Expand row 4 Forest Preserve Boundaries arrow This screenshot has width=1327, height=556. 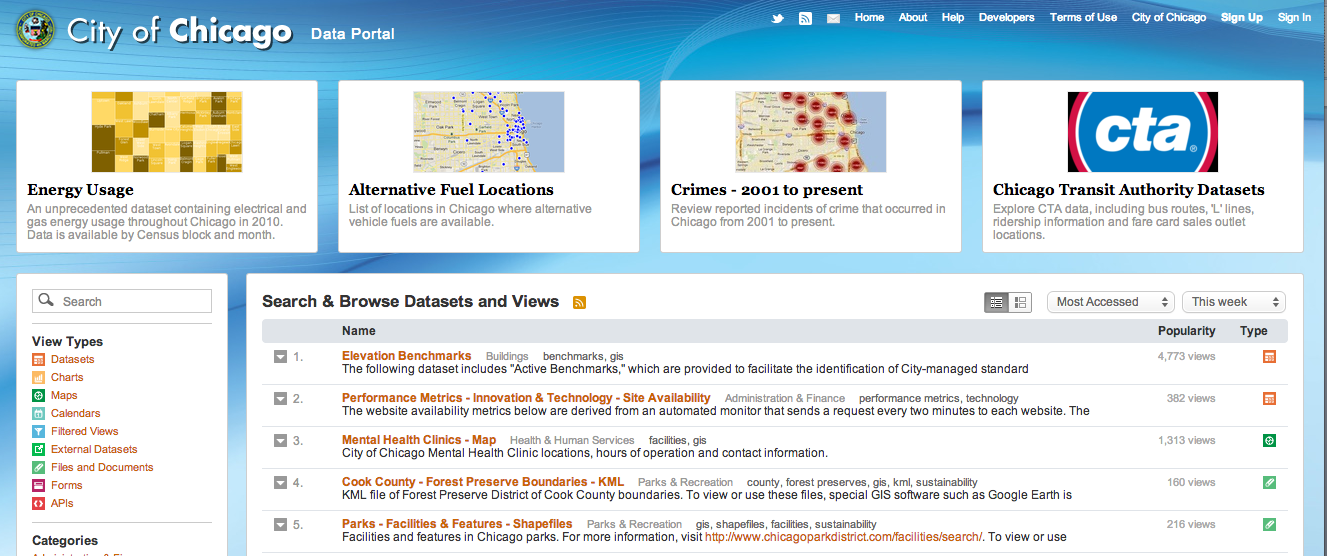281,482
